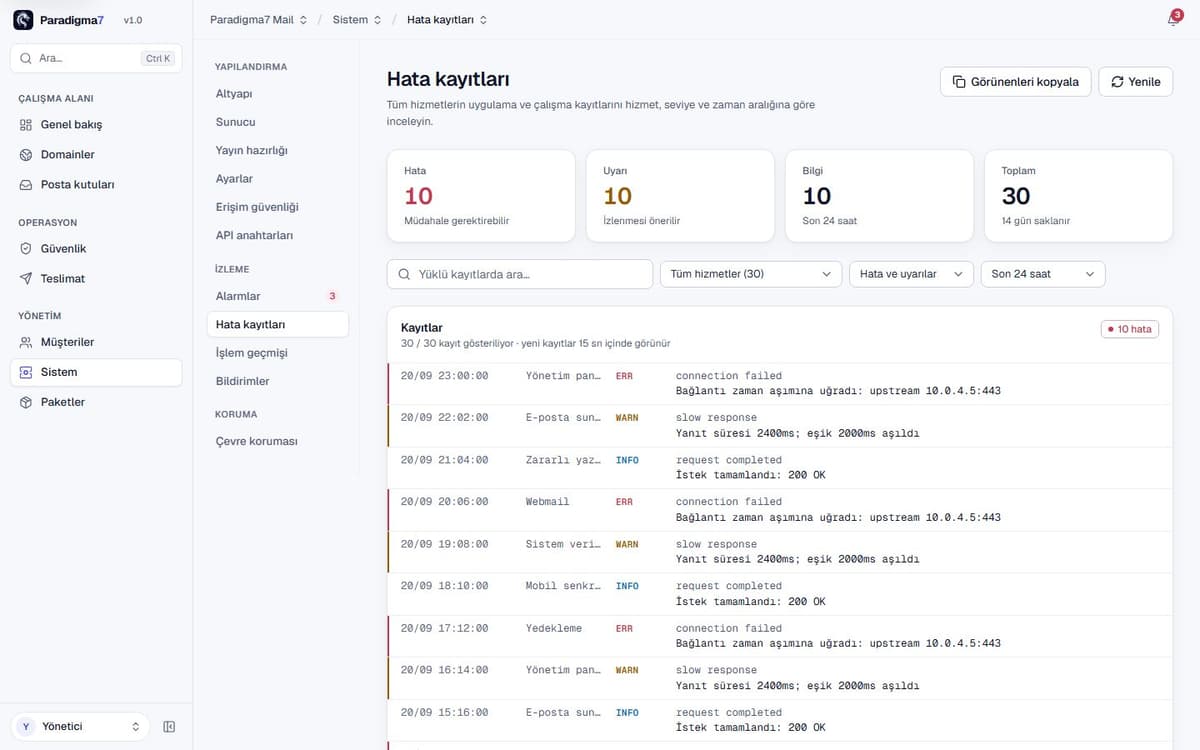
Task: Go to Genel bakış in sidebar
Action: tap(96, 125)
